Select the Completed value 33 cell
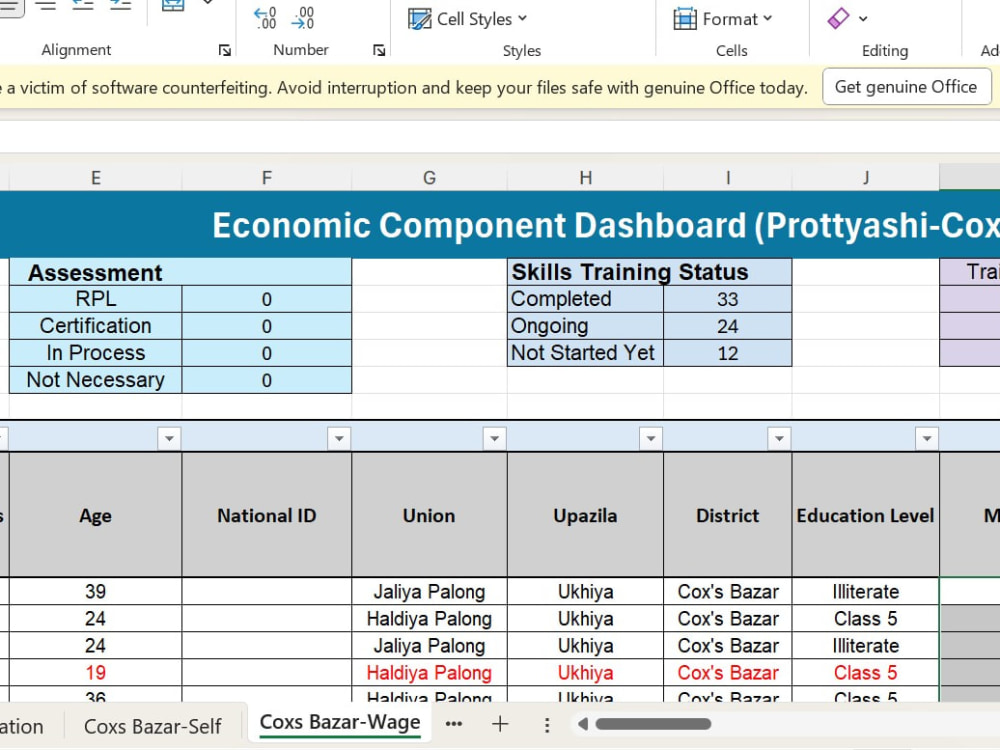 (728, 298)
